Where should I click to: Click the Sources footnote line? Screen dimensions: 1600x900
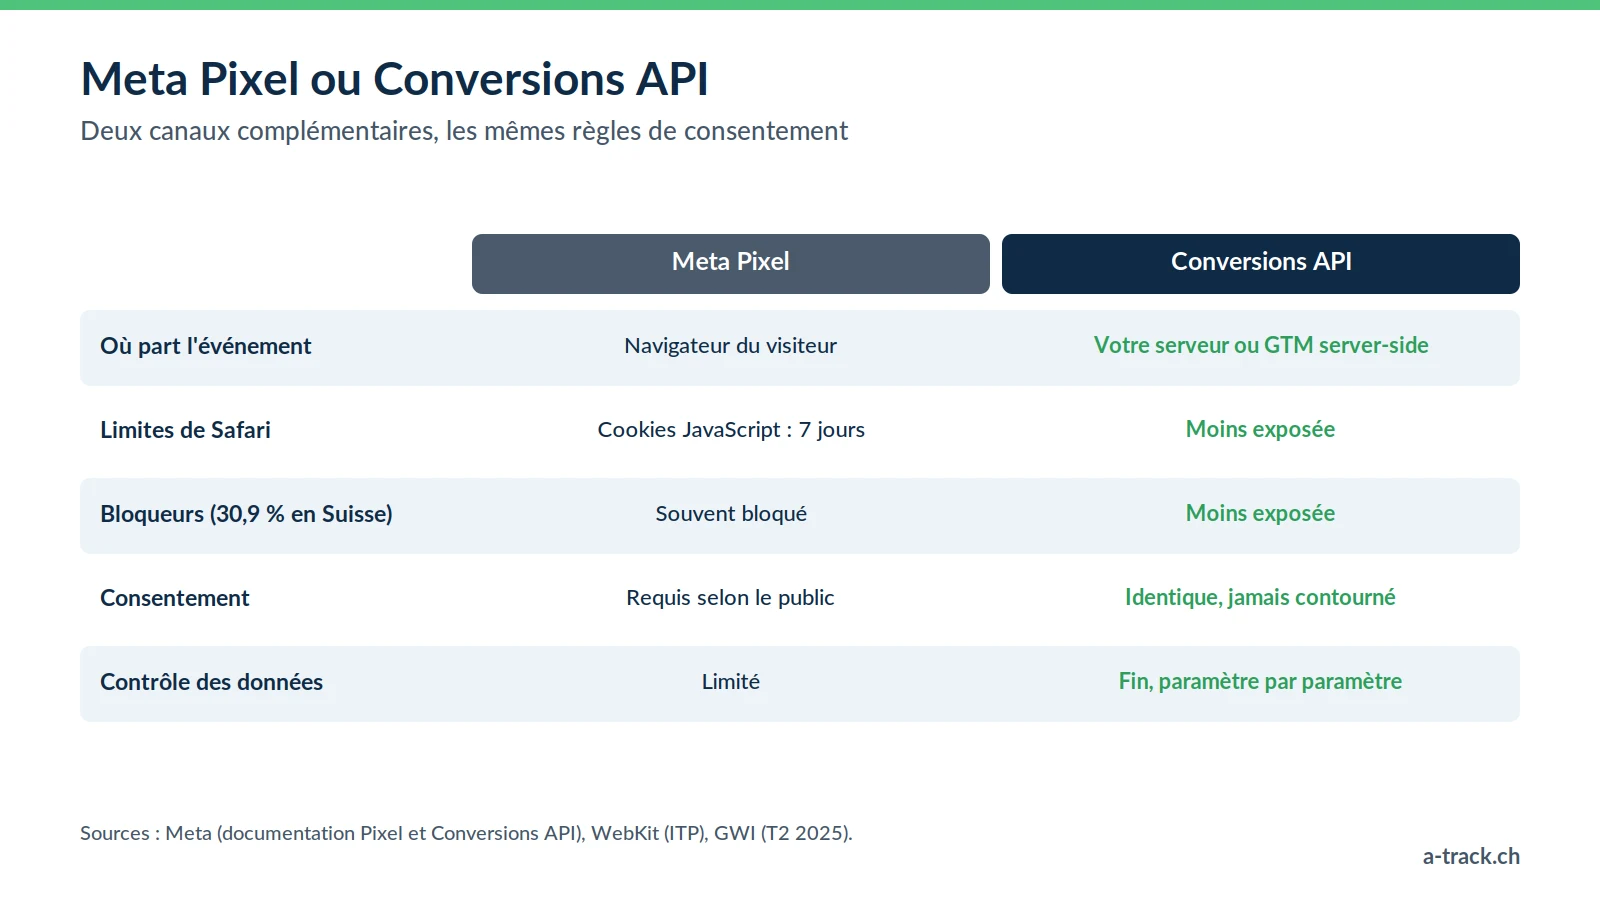466,833
